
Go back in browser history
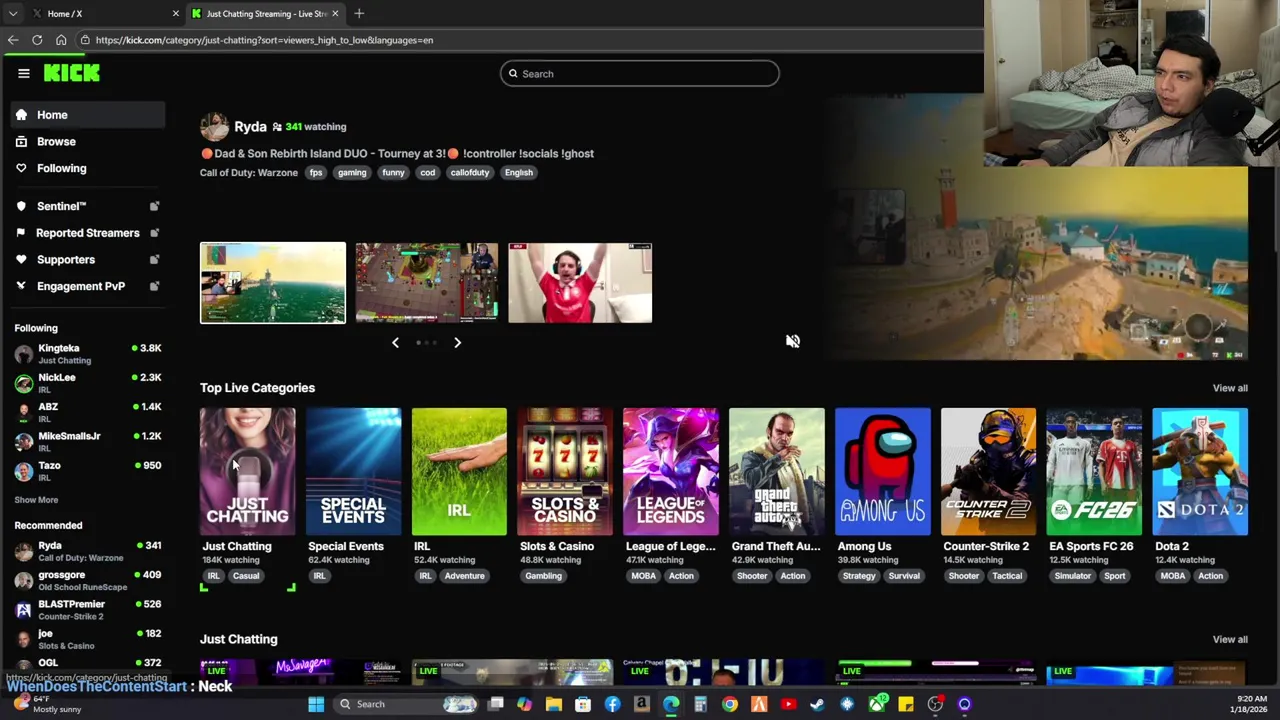click(13, 40)
